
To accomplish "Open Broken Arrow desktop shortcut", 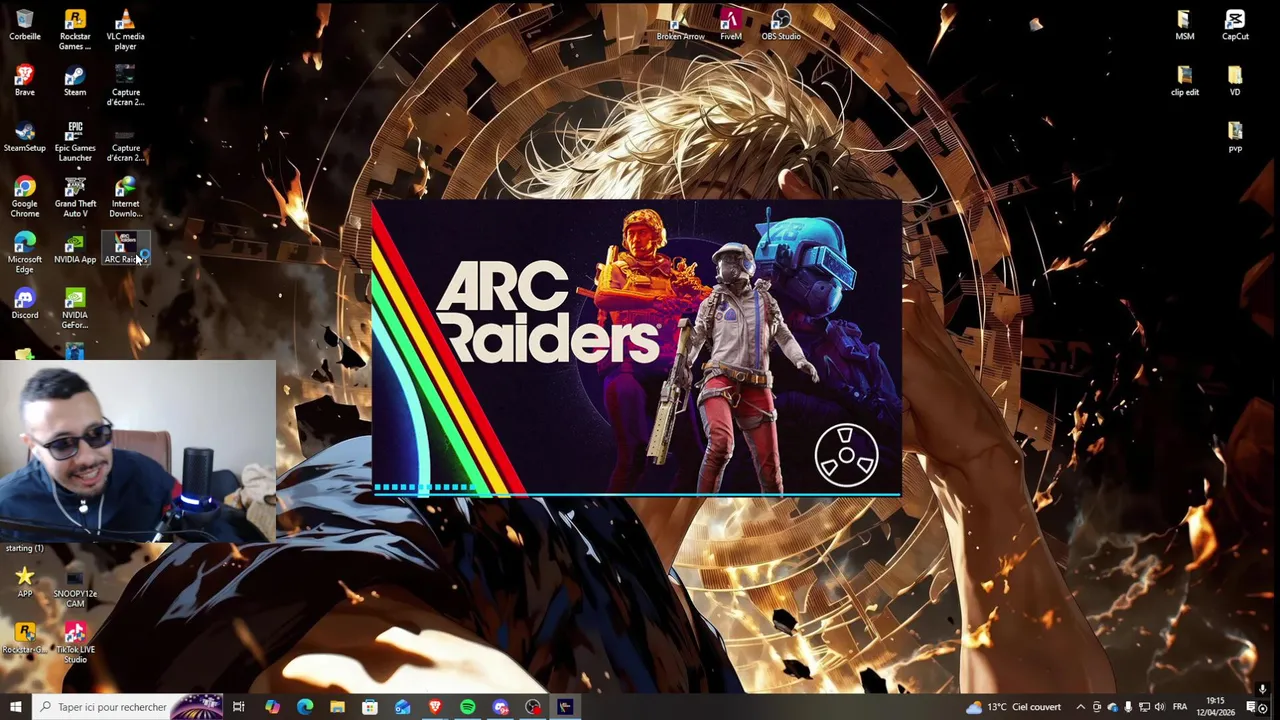I will 680,25.
